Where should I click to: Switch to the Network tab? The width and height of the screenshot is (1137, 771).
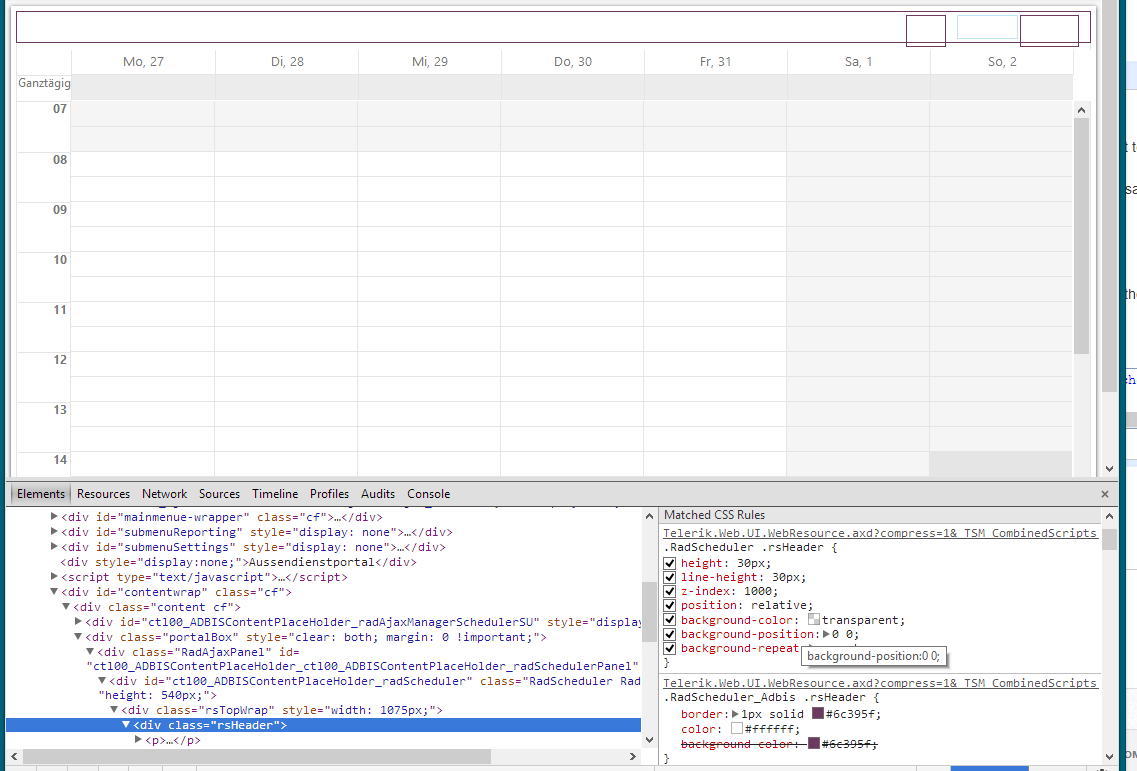(164, 494)
